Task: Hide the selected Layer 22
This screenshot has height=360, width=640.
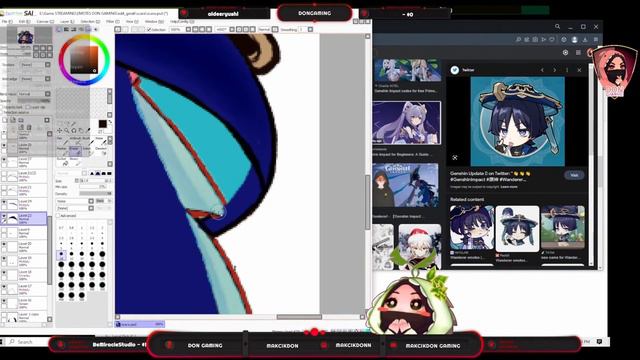Action: [4, 216]
